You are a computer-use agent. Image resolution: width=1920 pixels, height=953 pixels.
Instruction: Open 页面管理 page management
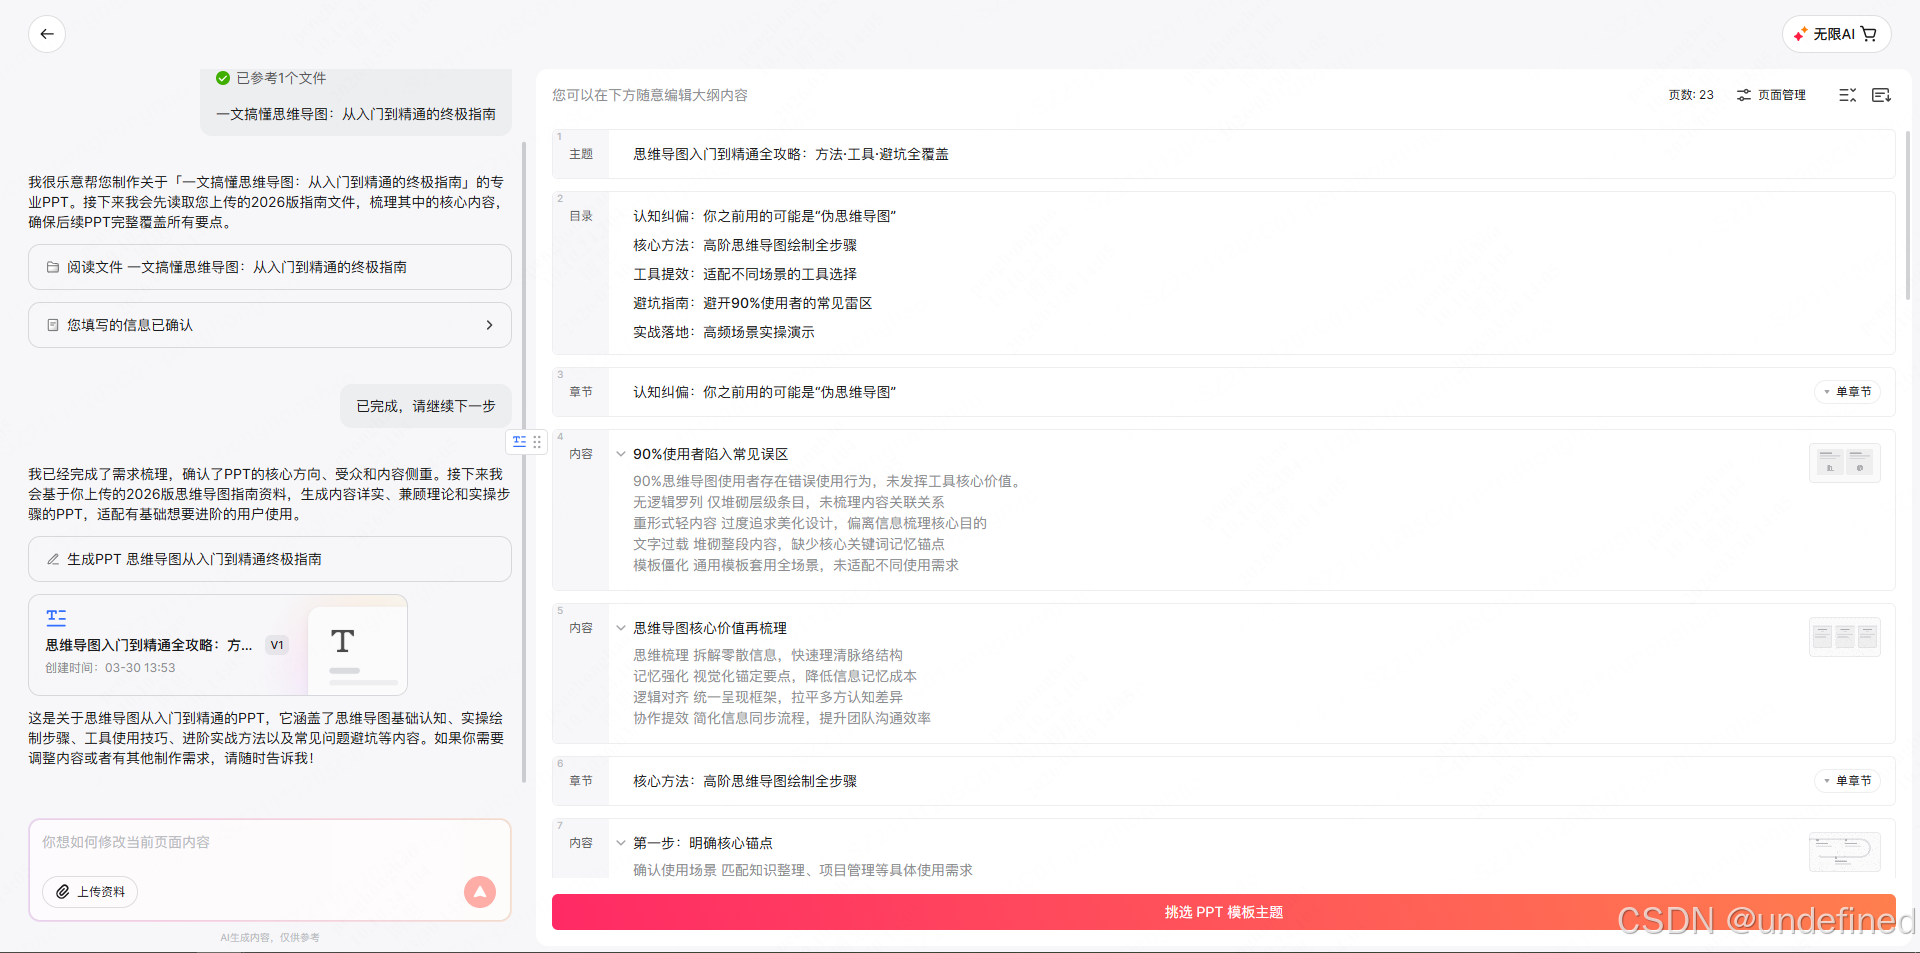click(x=1771, y=95)
